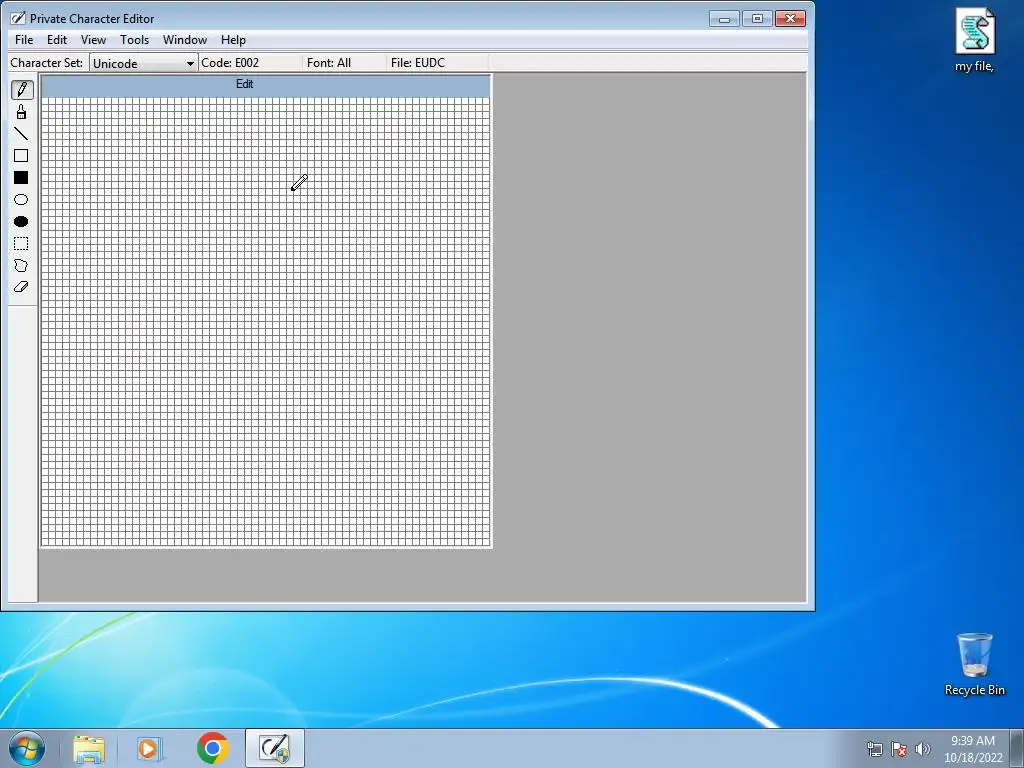Launch Google Chrome from taskbar
This screenshot has height=768, width=1024.
click(x=213, y=748)
